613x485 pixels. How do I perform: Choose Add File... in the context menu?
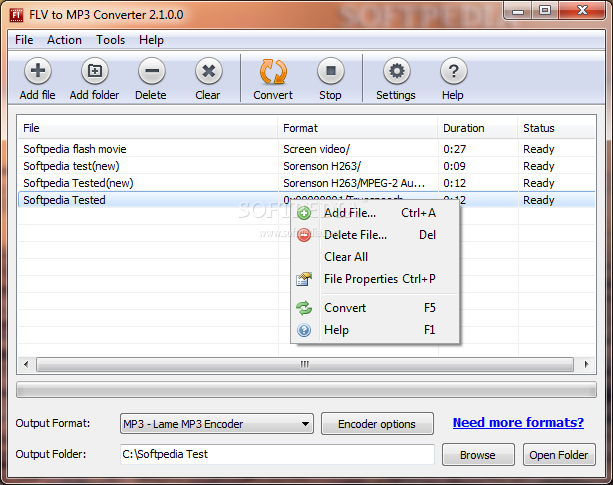coord(375,213)
